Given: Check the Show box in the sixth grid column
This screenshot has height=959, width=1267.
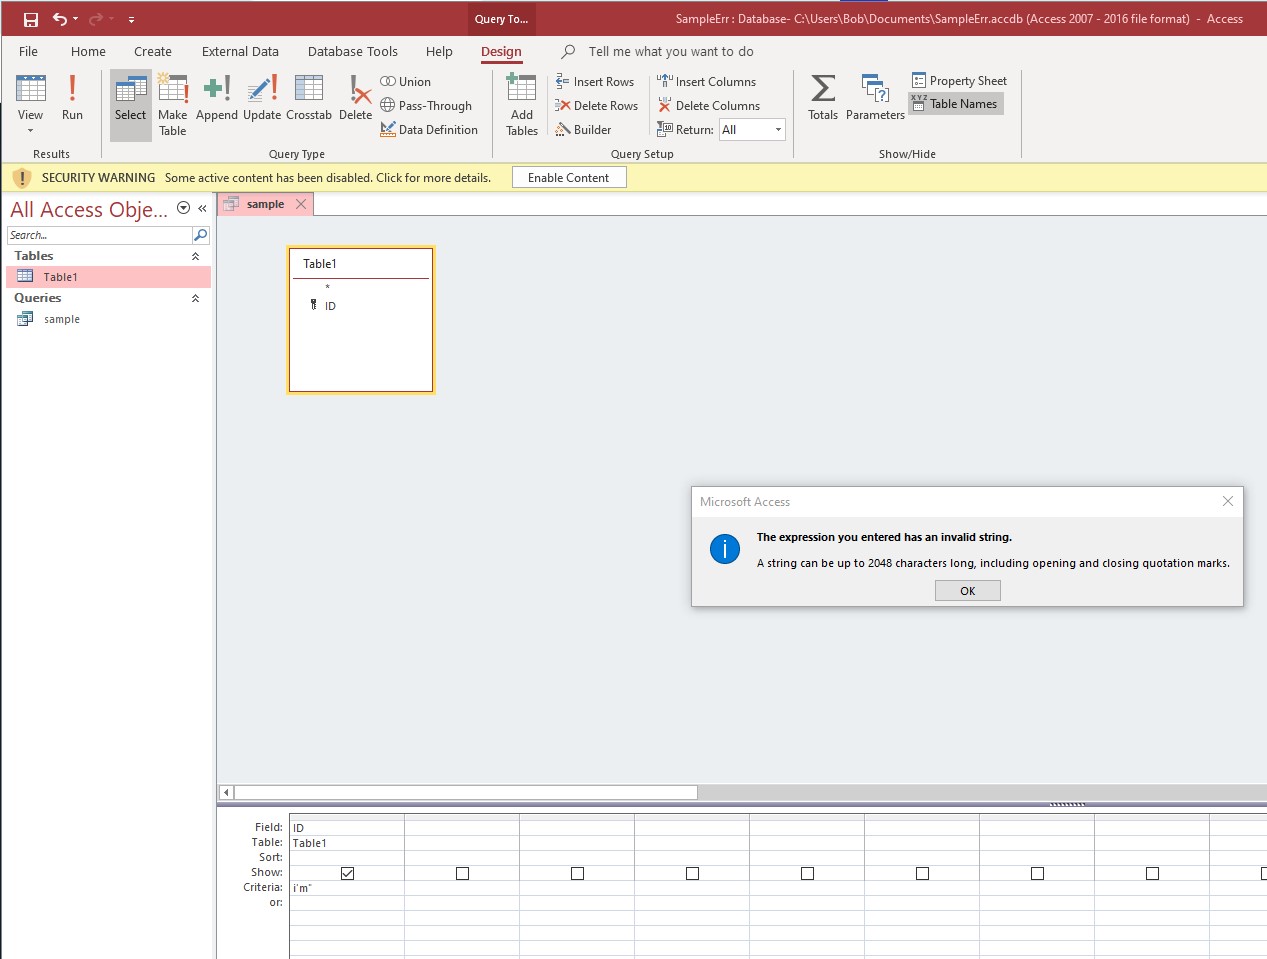Looking at the screenshot, I should coord(922,873).
